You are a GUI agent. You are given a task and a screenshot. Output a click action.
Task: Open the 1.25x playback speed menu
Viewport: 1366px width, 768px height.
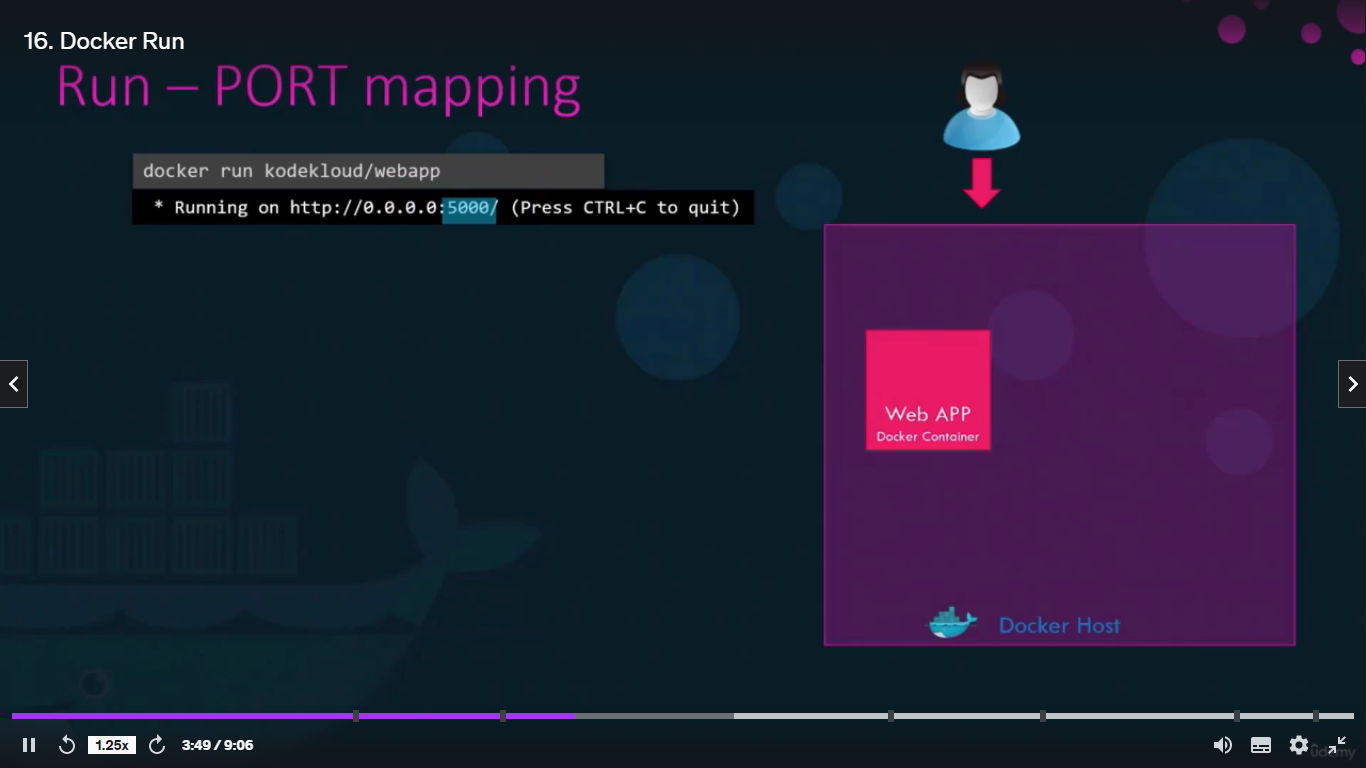[112, 745]
